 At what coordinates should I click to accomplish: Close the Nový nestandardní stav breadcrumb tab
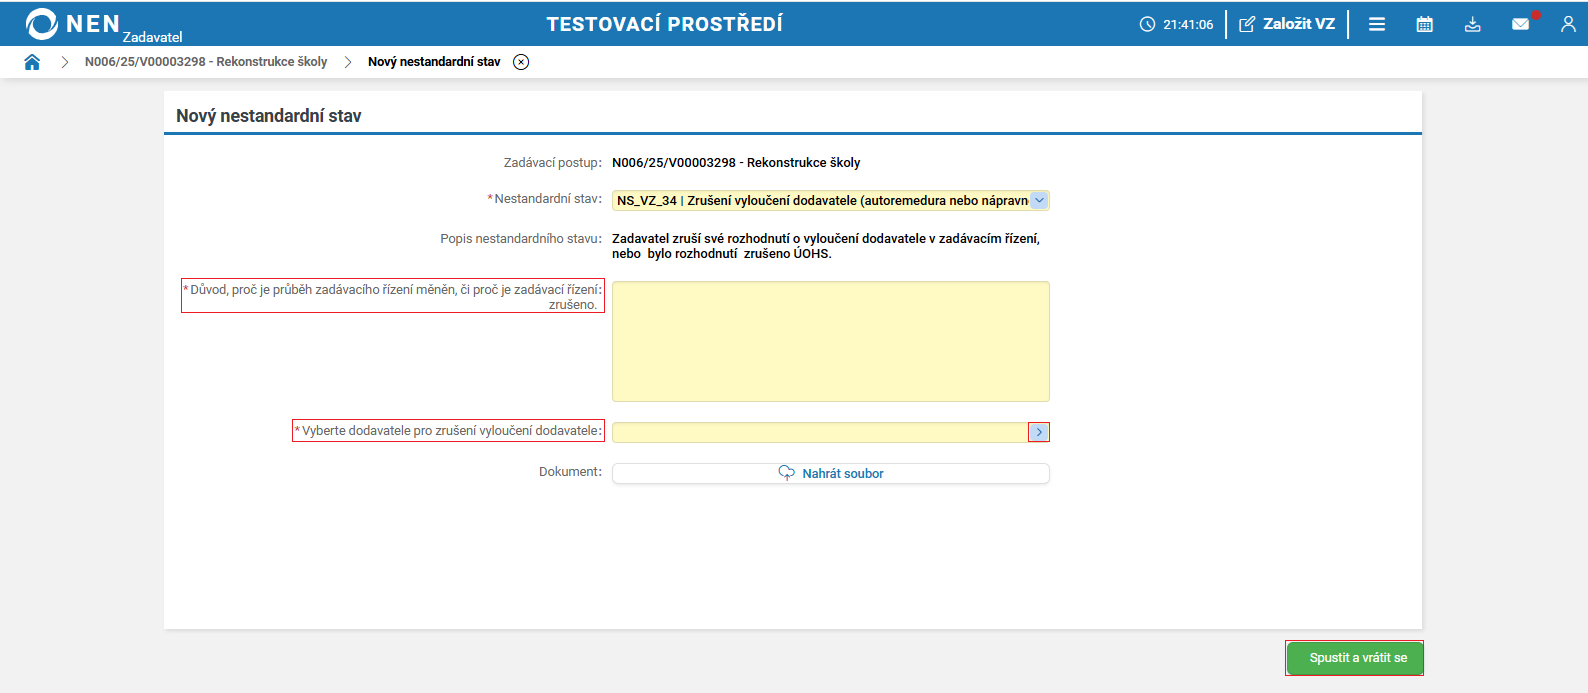pos(521,62)
